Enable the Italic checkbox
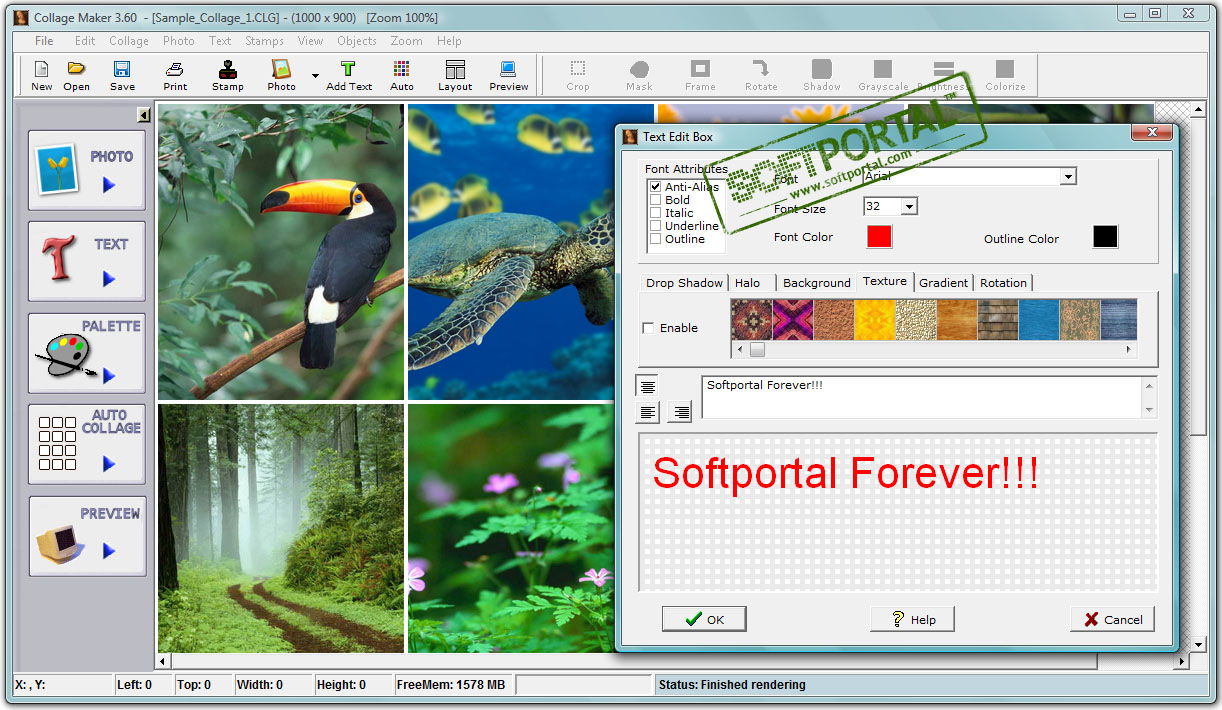1222x710 pixels. point(656,213)
